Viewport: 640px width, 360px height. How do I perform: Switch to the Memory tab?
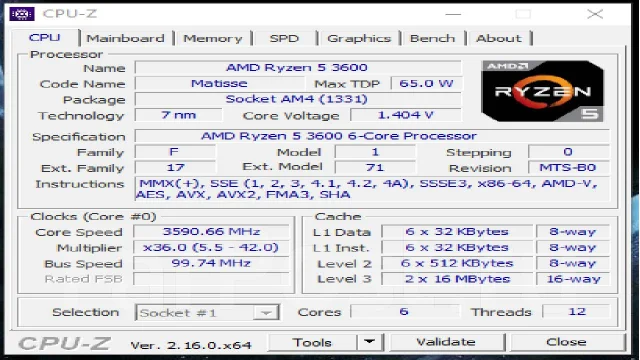(x=213, y=38)
